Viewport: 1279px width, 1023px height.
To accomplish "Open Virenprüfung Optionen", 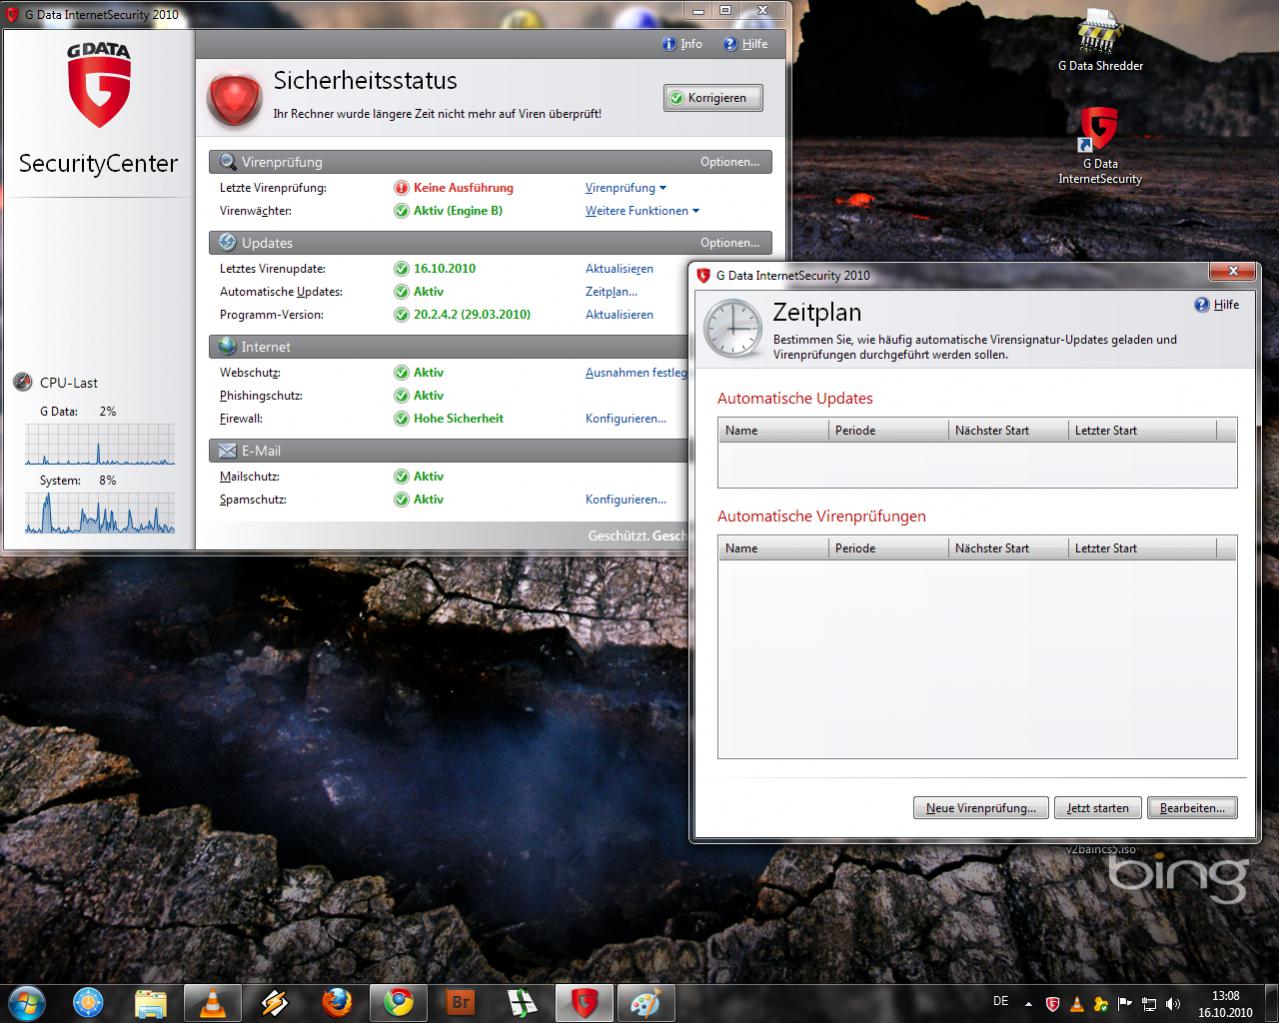I will (729, 162).
